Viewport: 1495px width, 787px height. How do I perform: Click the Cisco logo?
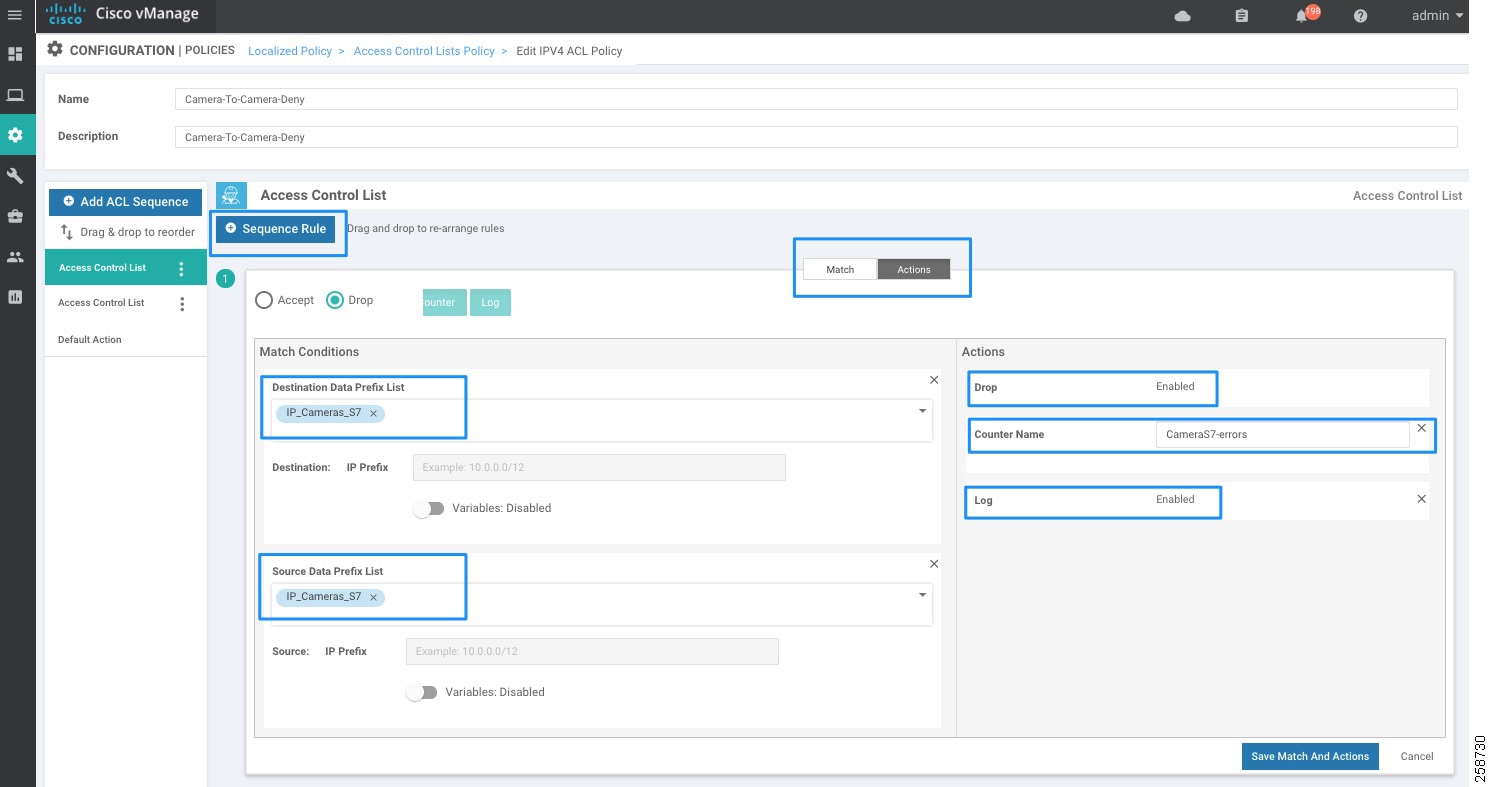click(x=65, y=15)
